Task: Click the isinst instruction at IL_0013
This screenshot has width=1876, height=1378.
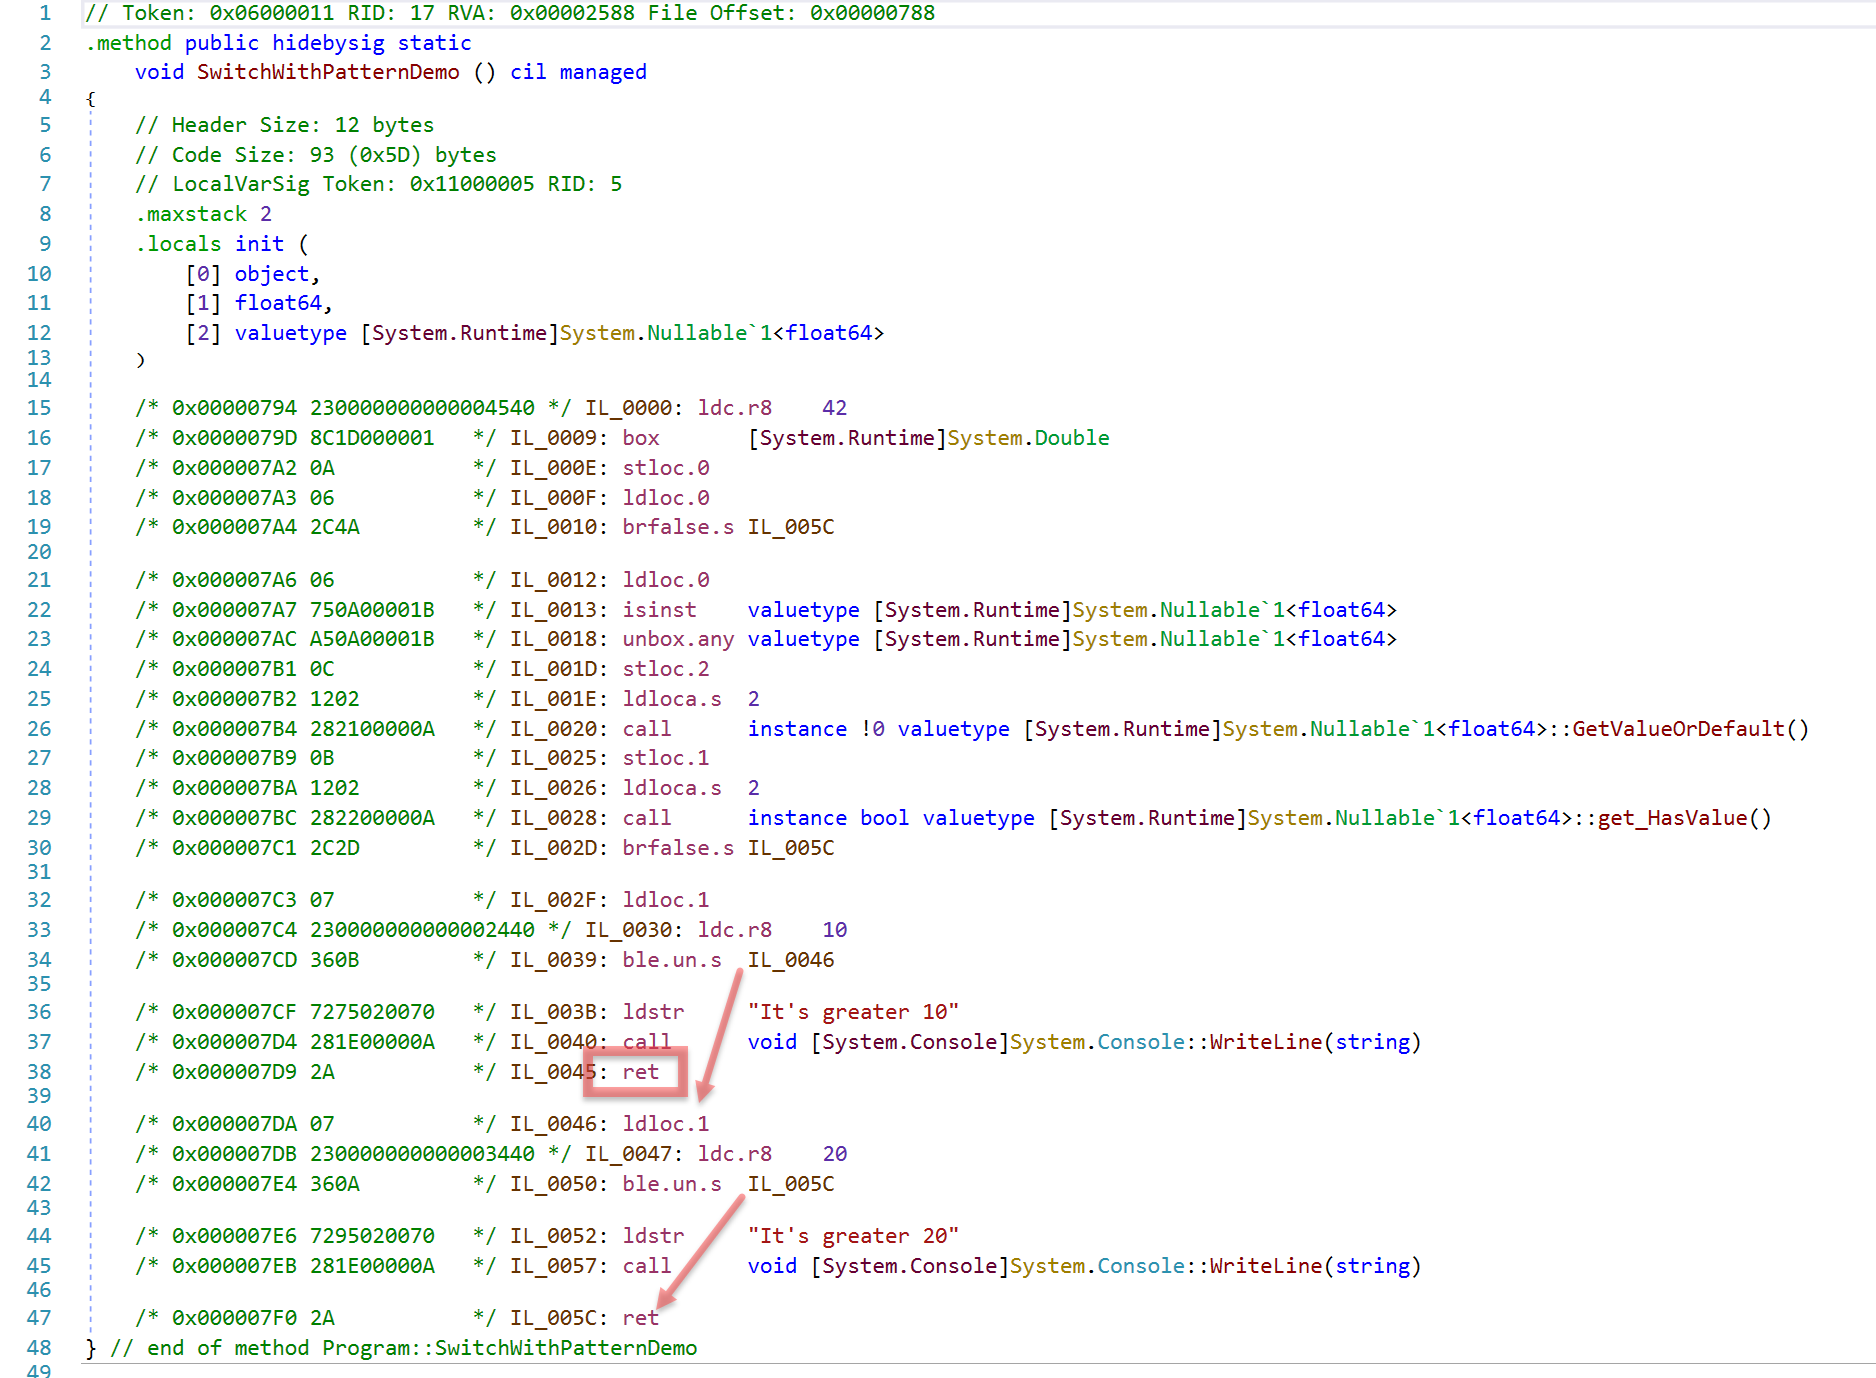Action: [x=658, y=610]
